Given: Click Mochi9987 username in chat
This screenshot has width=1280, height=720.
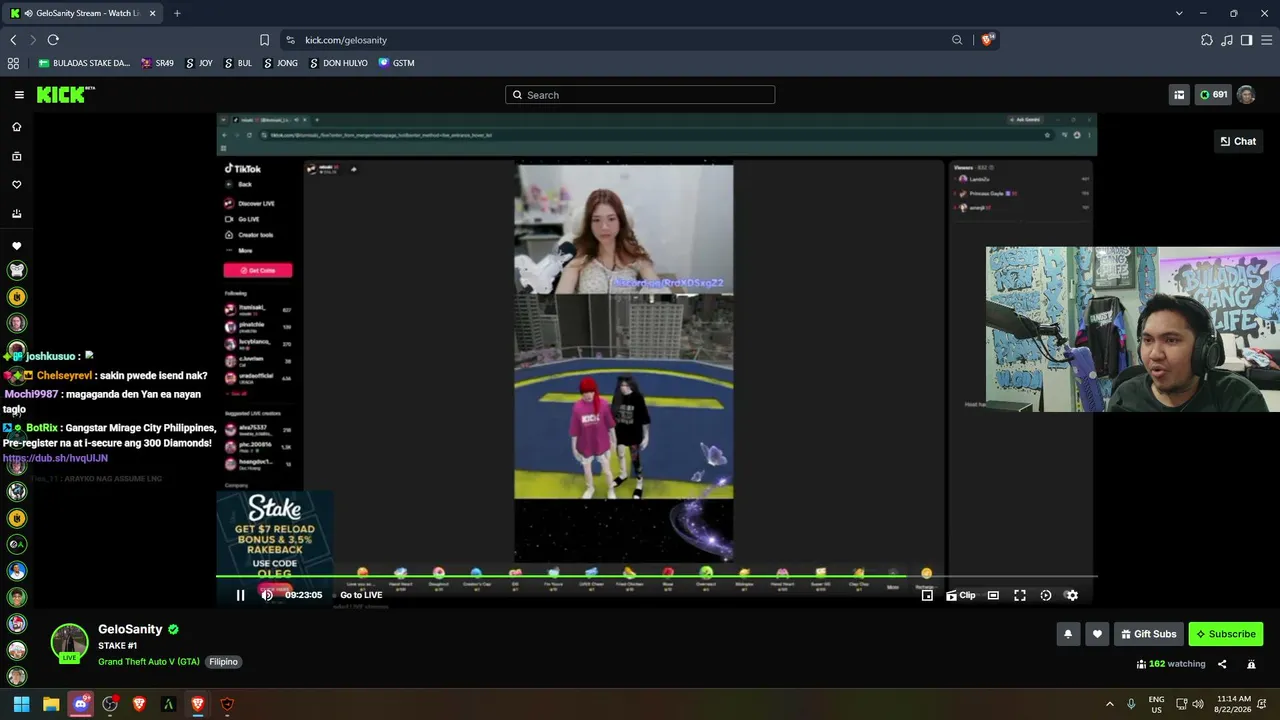Looking at the screenshot, I should click(x=31, y=394).
